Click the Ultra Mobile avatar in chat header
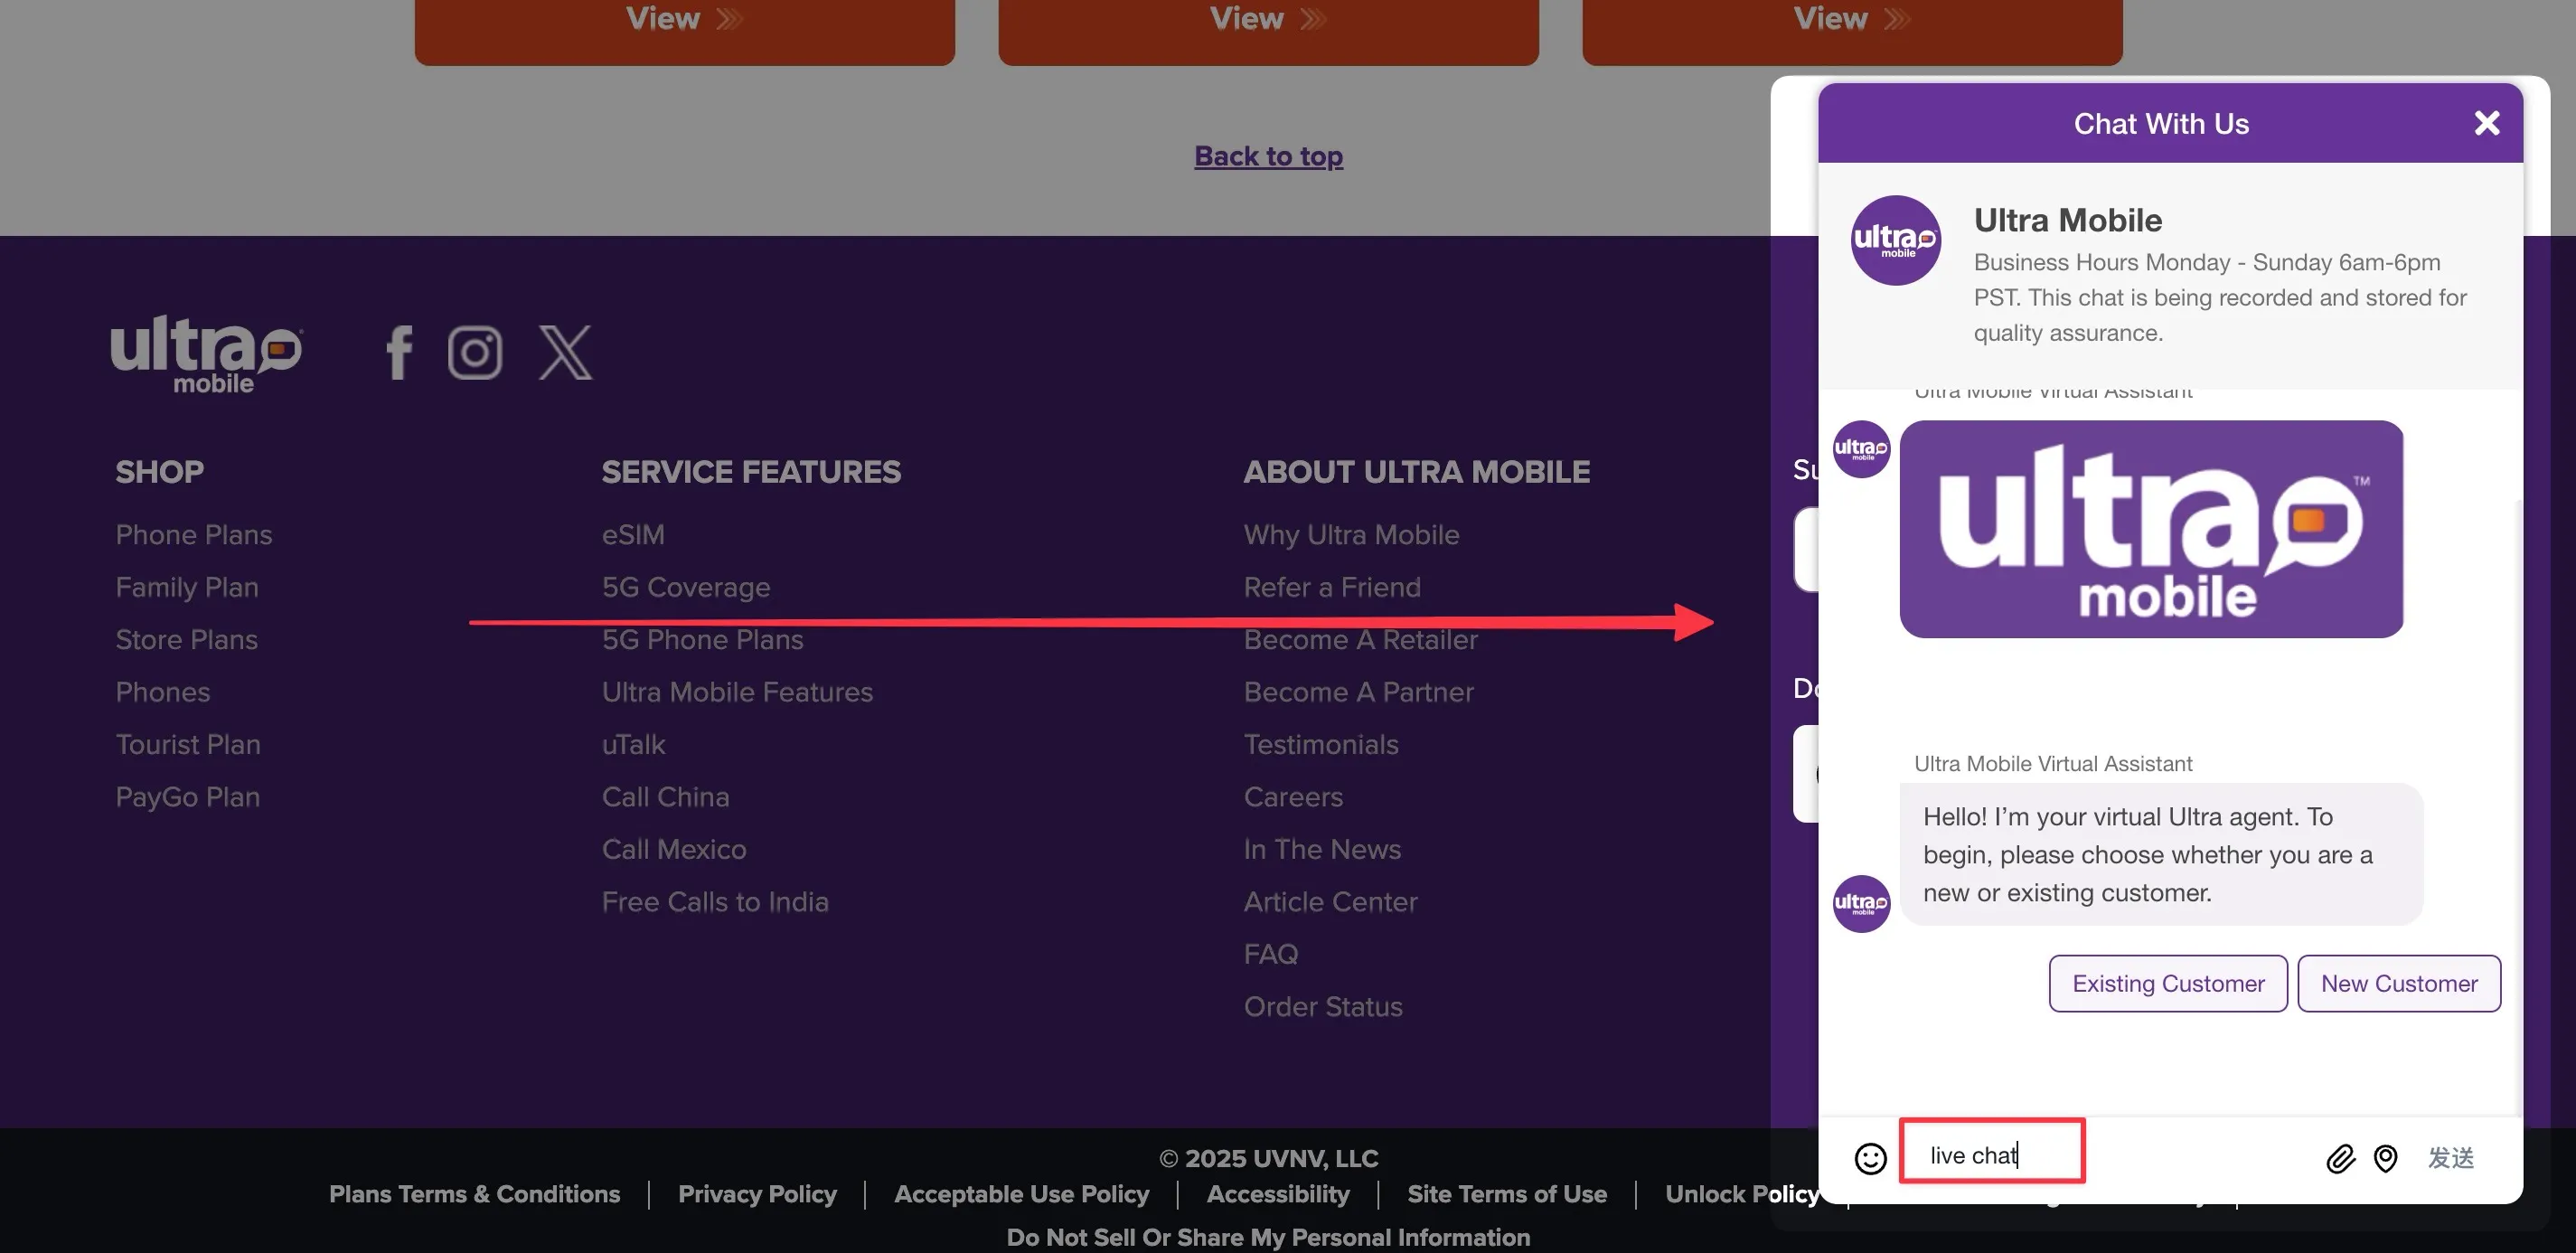This screenshot has height=1253, width=2576. [x=1895, y=240]
